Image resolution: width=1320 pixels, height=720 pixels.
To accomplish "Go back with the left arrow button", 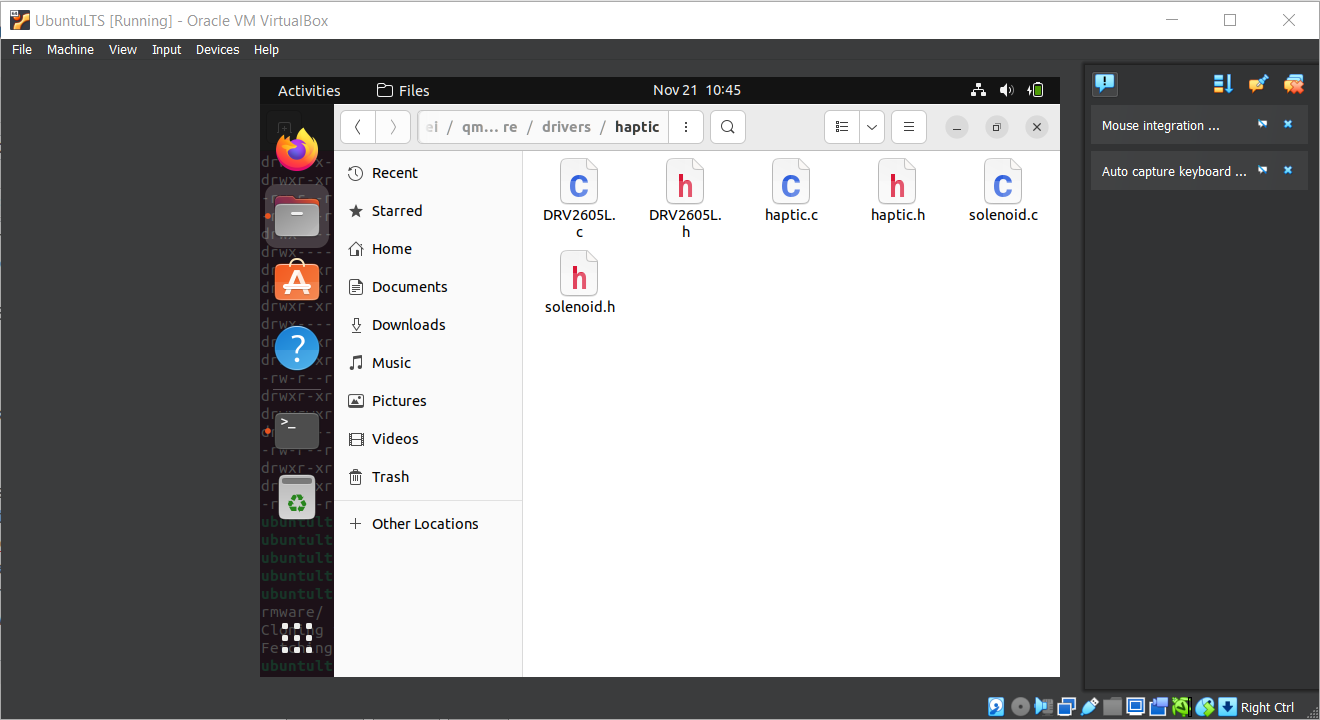I will click(358, 127).
